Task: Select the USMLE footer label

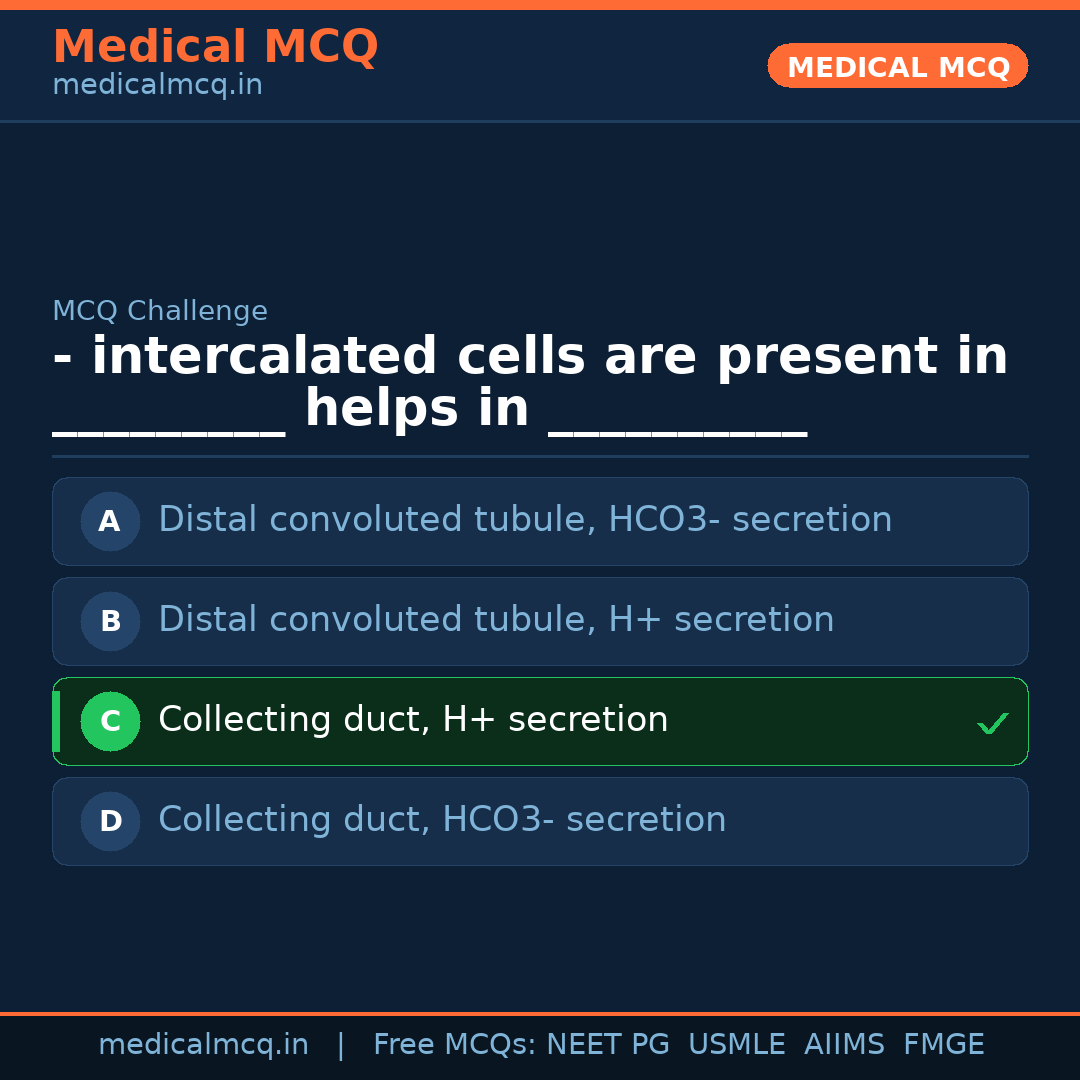Action: pos(736,1045)
